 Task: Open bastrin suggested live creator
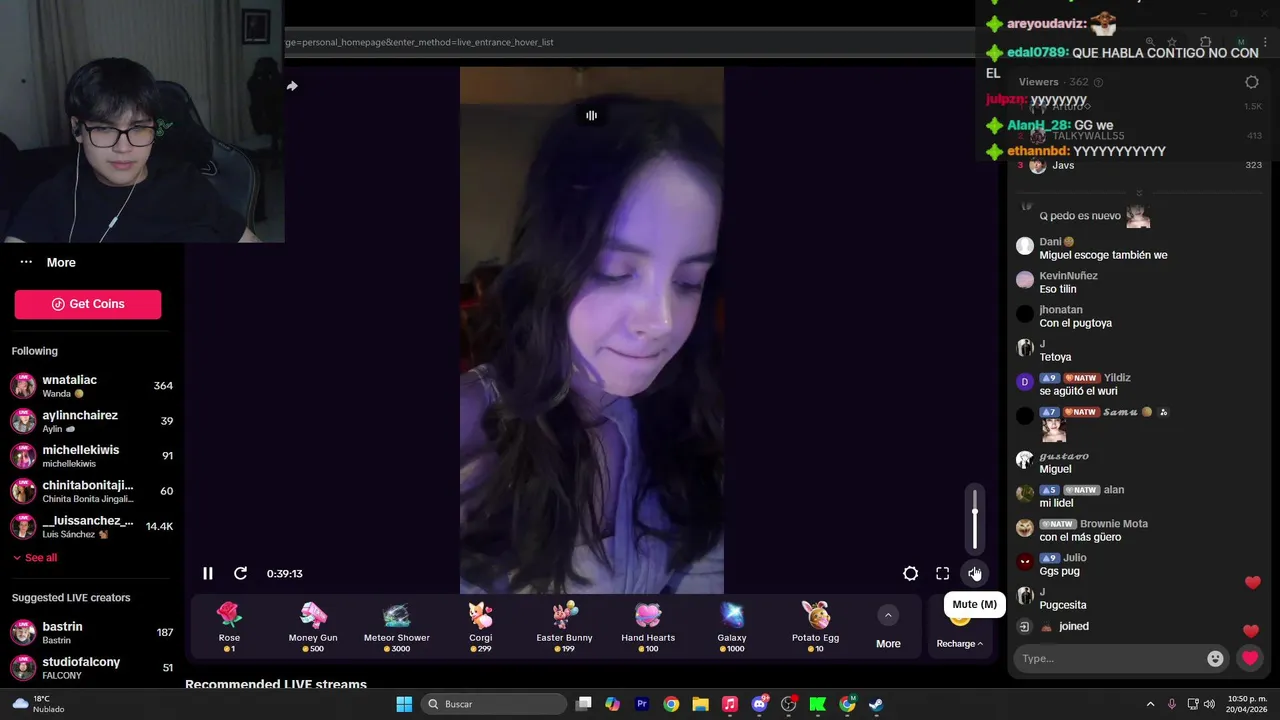click(x=92, y=632)
